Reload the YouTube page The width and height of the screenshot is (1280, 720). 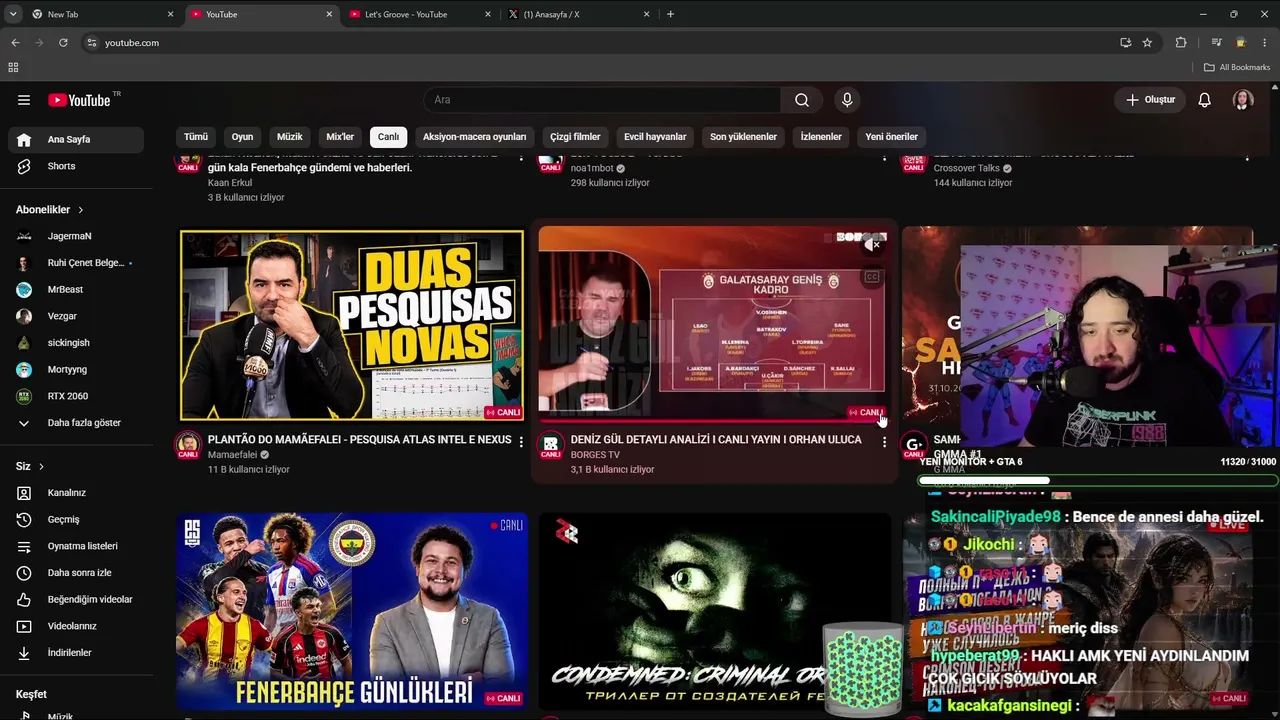[63, 43]
